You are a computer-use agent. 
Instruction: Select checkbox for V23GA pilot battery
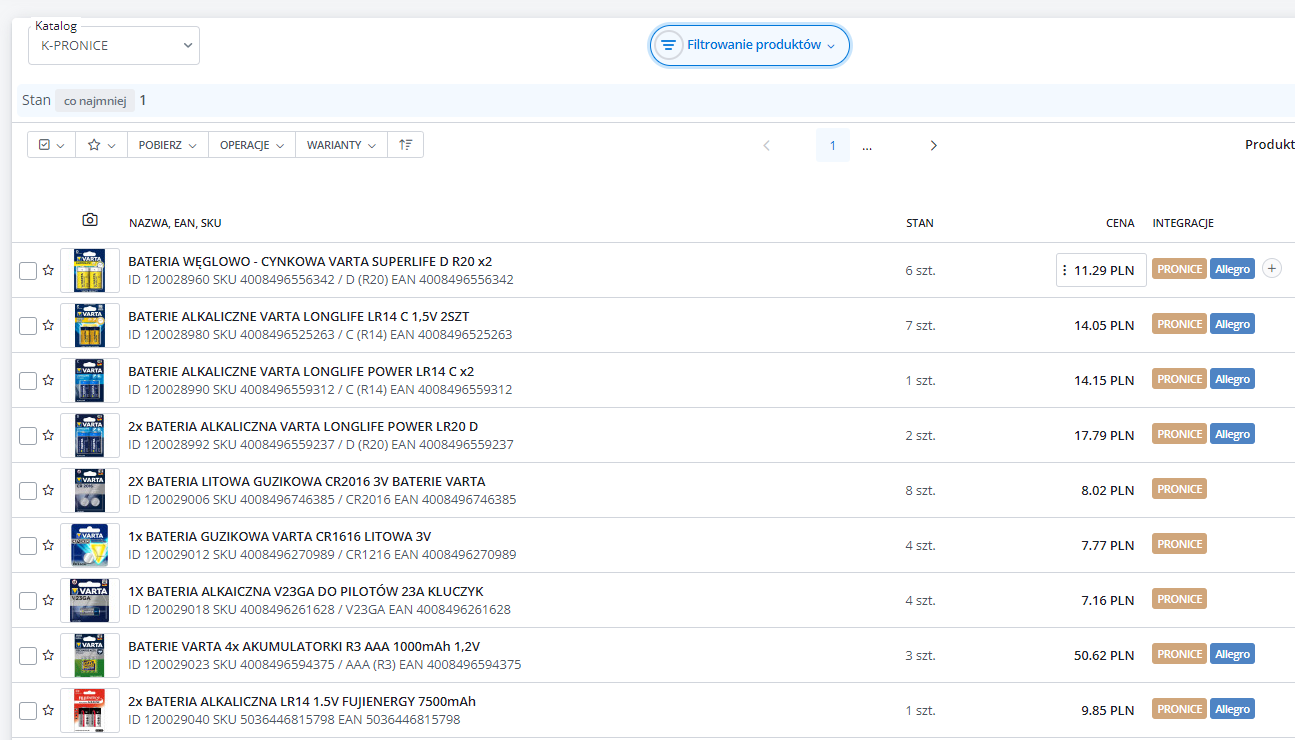[x=28, y=601]
